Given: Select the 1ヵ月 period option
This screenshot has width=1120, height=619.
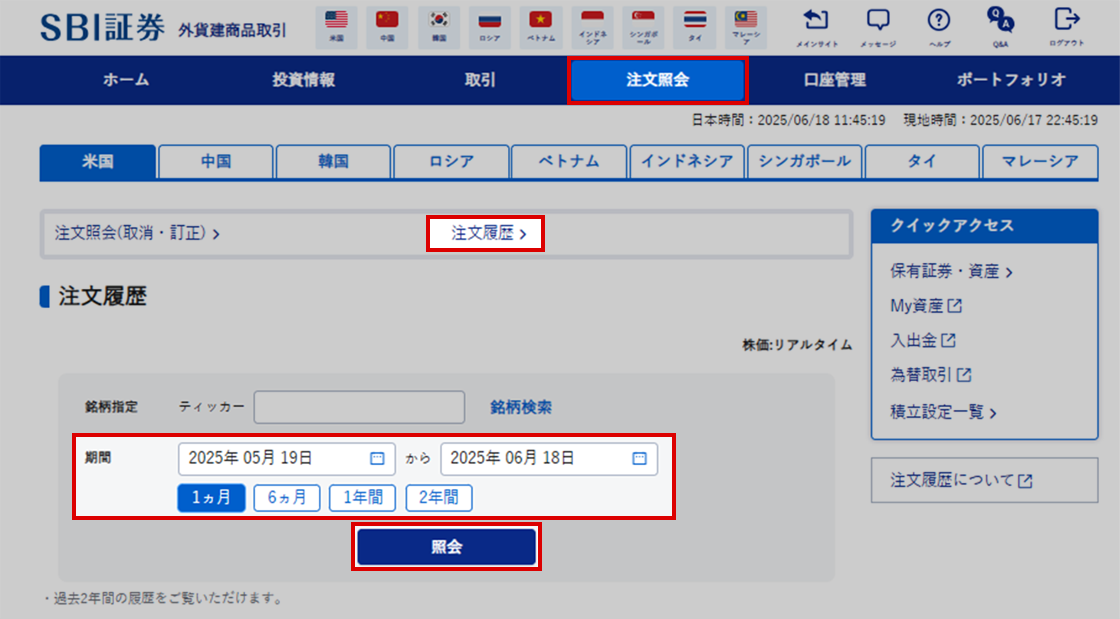Looking at the screenshot, I should coord(211,498).
